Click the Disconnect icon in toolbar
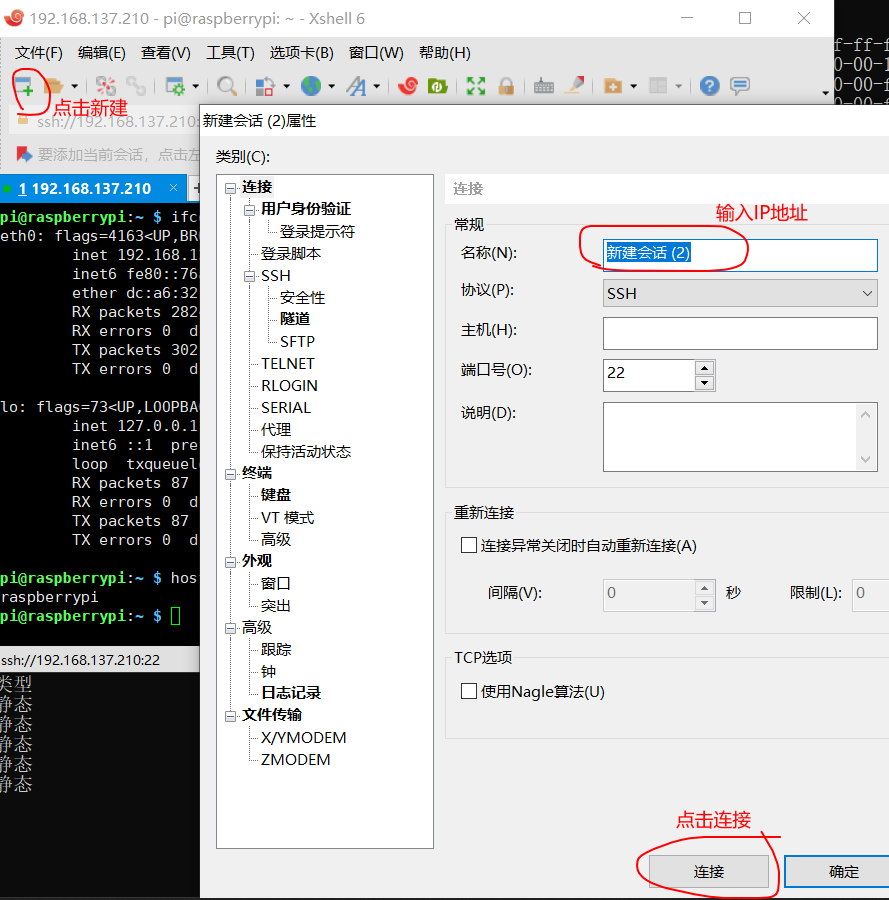Image resolution: width=889 pixels, height=900 pixels. point(106,86)
